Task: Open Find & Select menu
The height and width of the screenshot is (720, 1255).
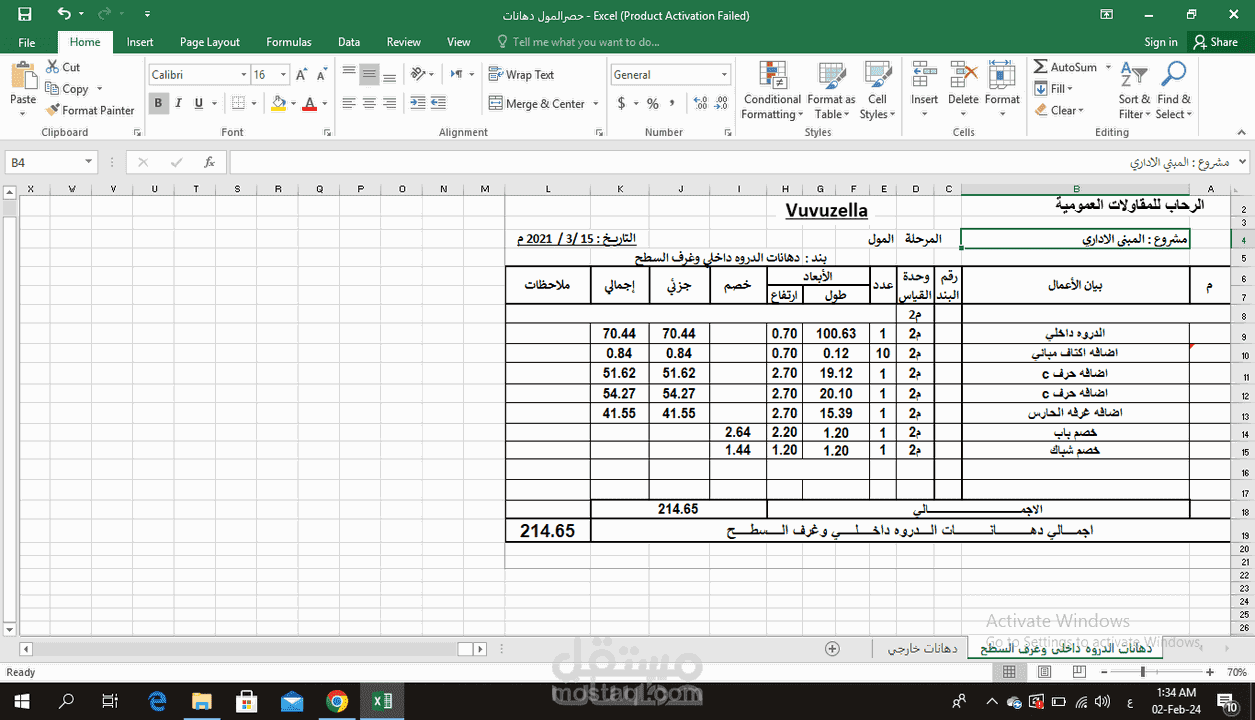Action: pyautogui.click(x=1173, y=90)
